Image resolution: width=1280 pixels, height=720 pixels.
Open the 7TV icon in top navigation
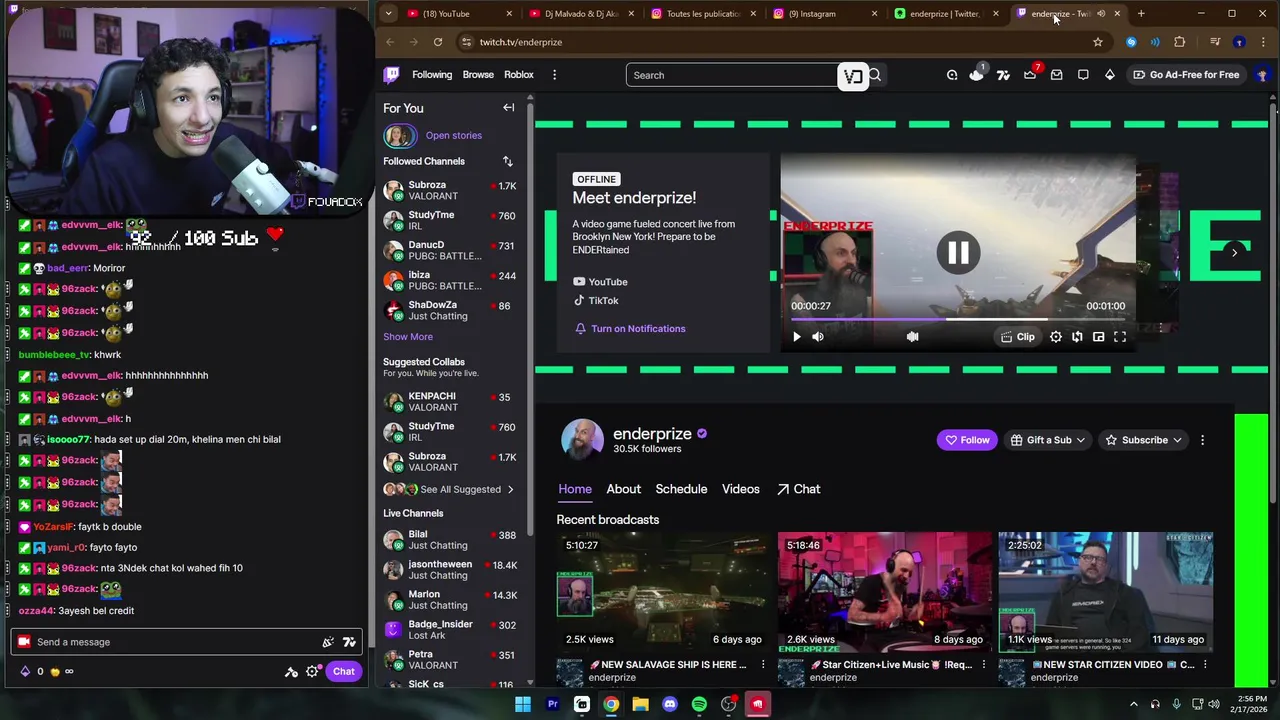[1003, 75]
